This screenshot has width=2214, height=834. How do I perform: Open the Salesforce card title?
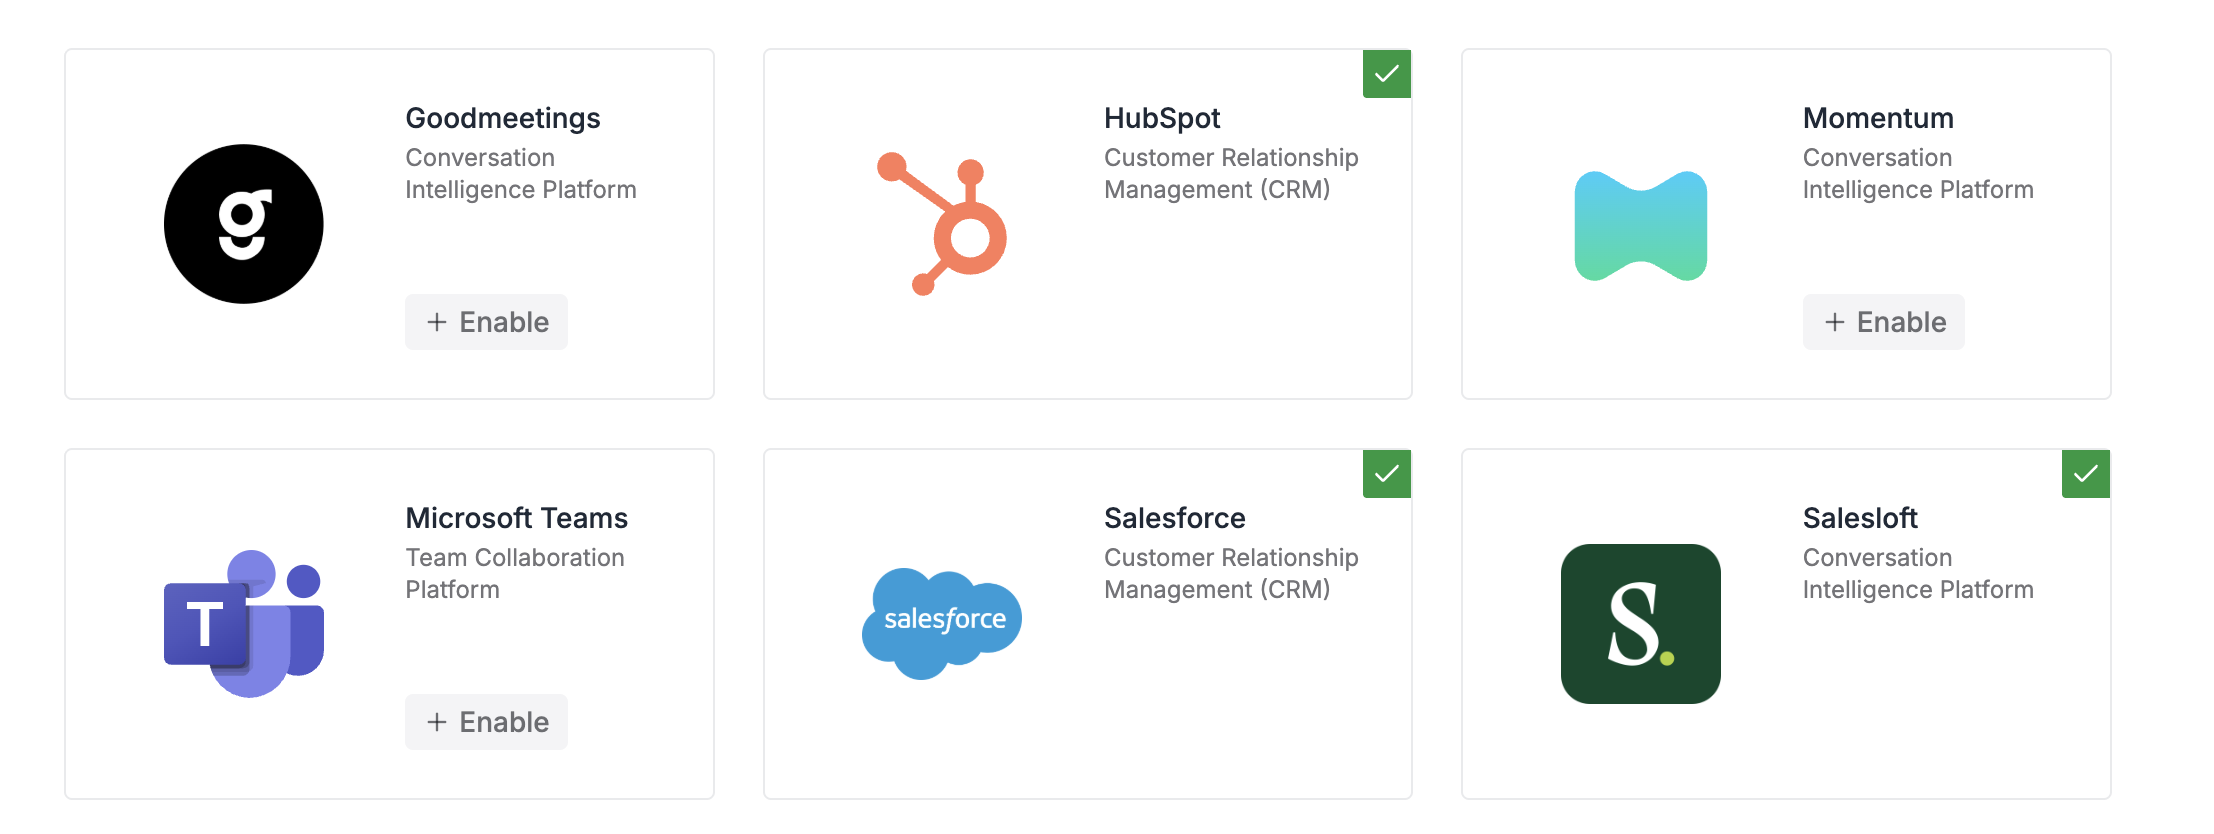pos(1174,518)
